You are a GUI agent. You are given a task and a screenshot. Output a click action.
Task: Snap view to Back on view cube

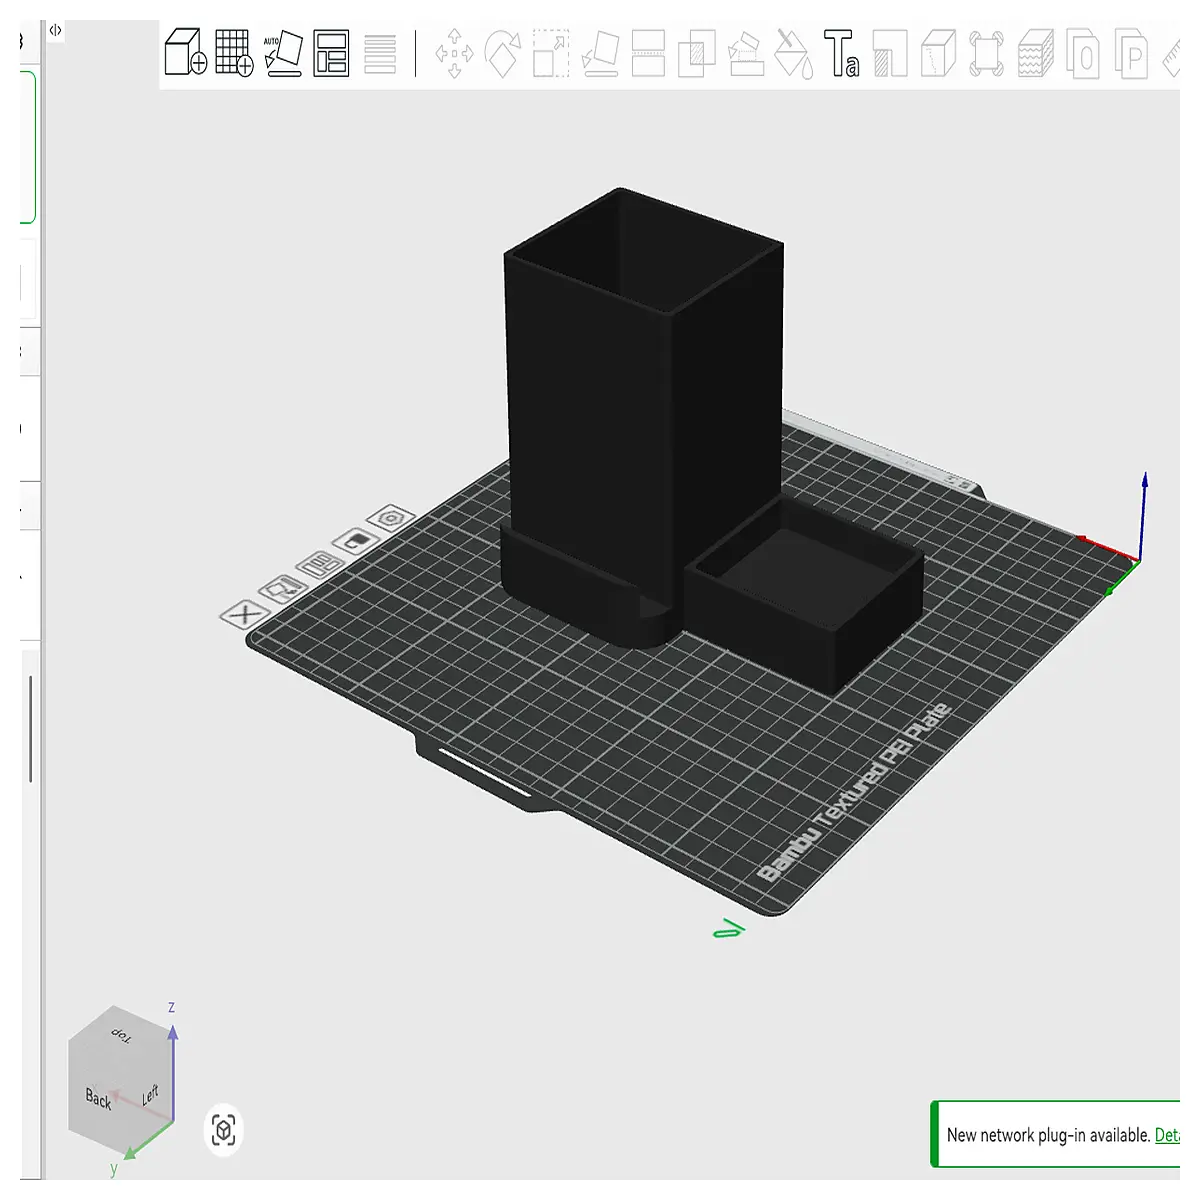click(x=97, y=1097)
